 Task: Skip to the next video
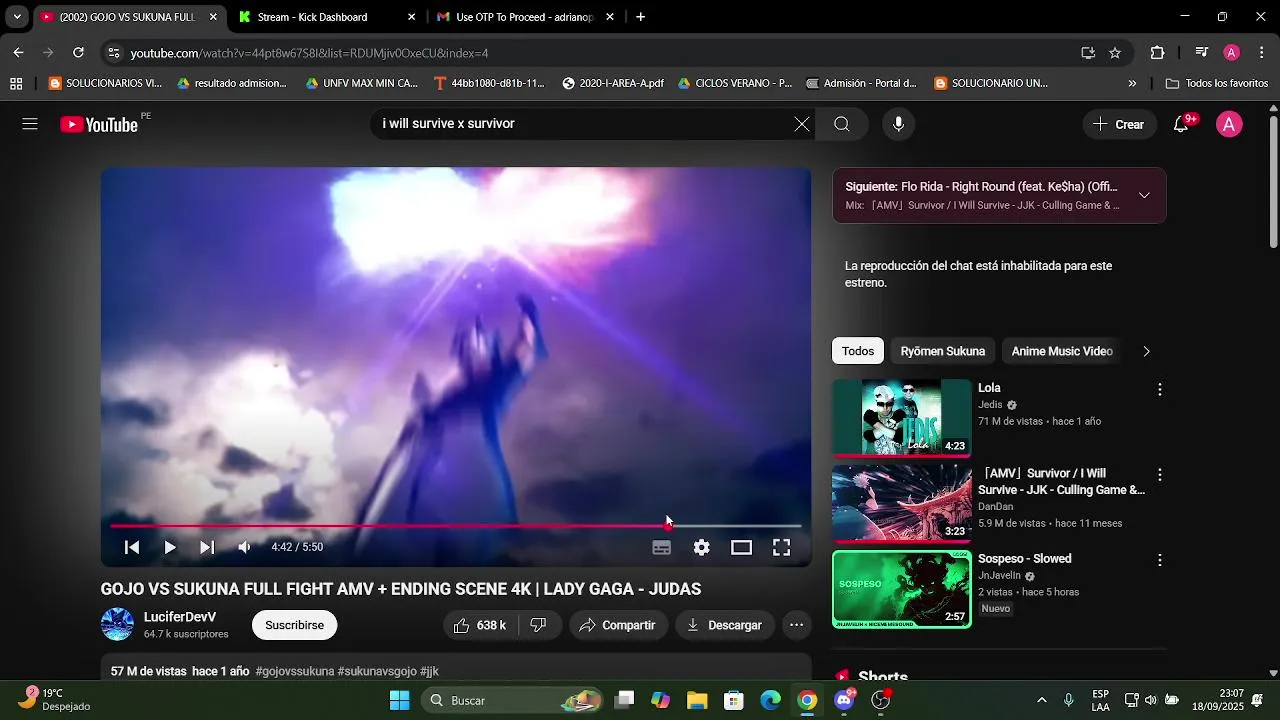(x=207, y=547)
